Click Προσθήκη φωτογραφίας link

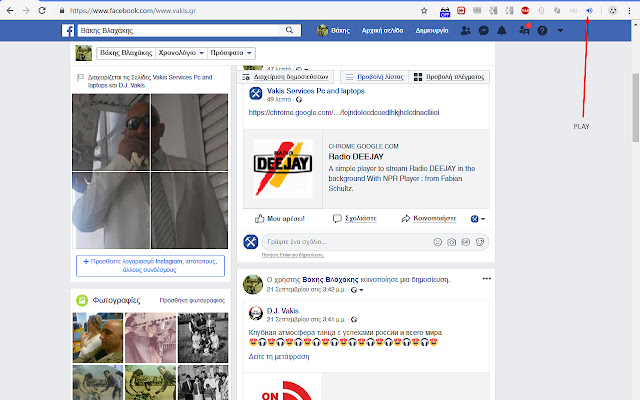click(x=192, y=300)
